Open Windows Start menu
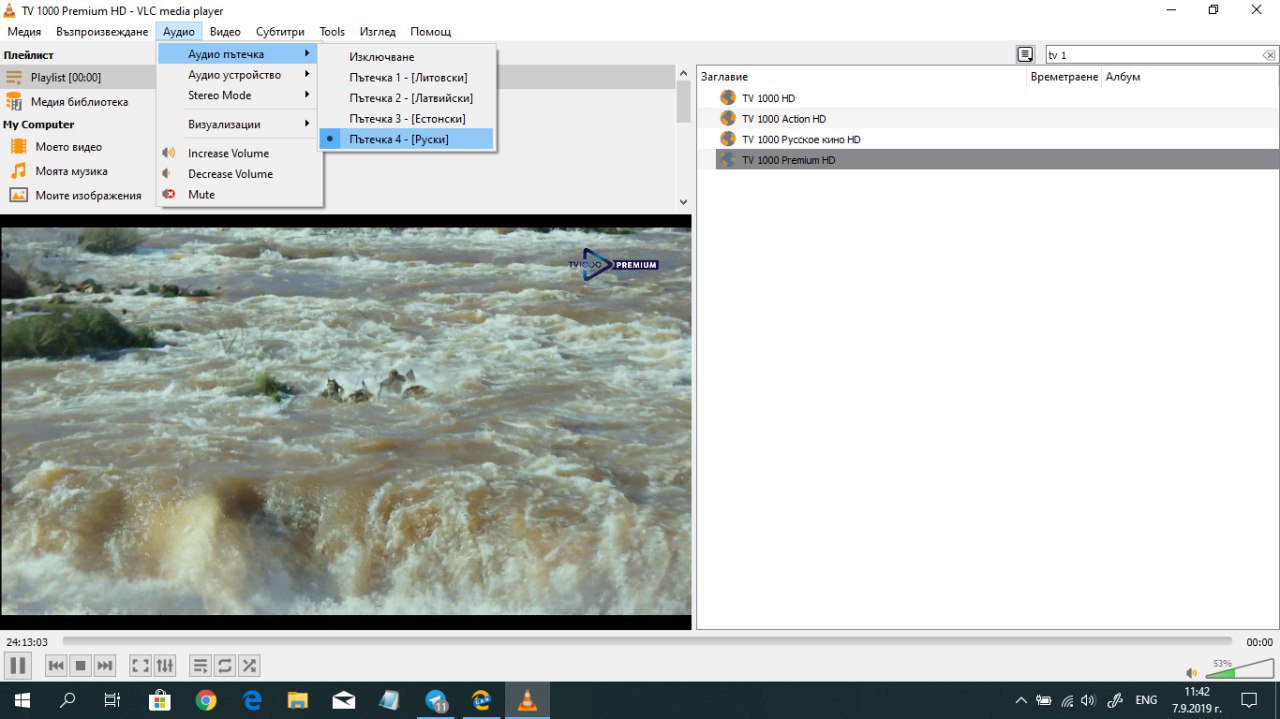 coord(20,700)
